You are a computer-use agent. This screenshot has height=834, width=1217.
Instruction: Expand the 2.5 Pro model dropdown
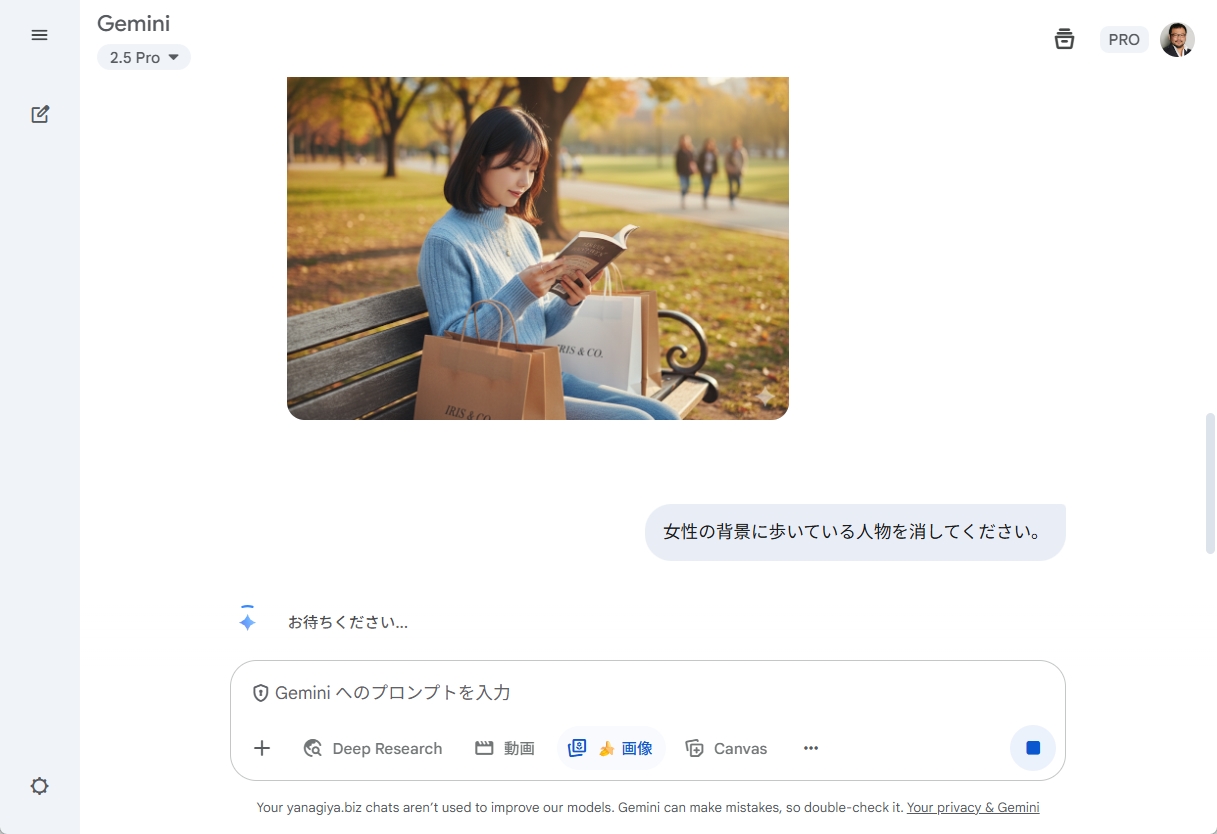click(x=144, y=58)
